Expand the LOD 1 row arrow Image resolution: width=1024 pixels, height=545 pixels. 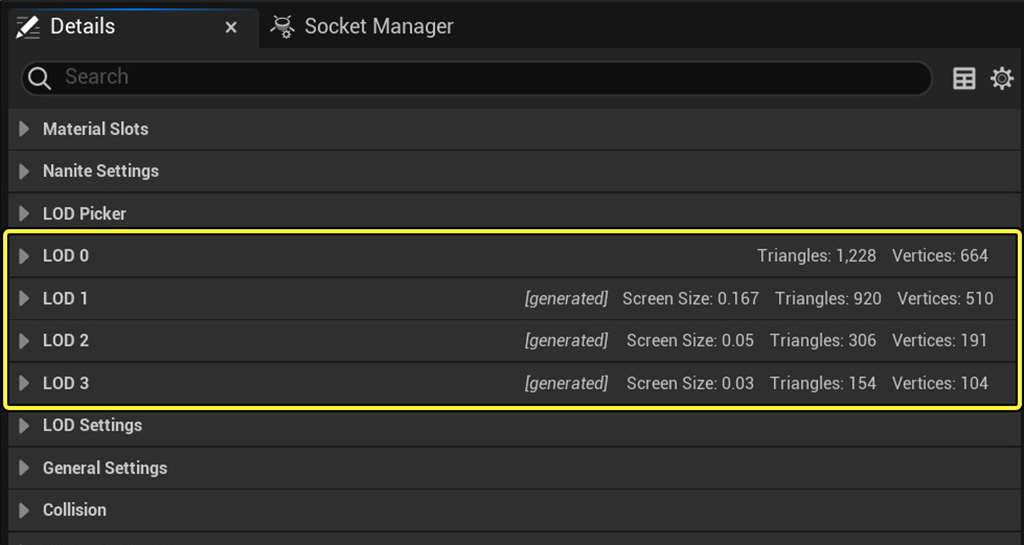[x=24, y=298]
